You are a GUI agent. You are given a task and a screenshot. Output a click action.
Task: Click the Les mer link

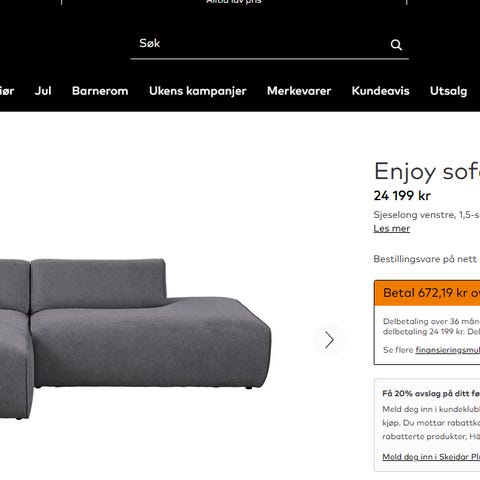392,229
